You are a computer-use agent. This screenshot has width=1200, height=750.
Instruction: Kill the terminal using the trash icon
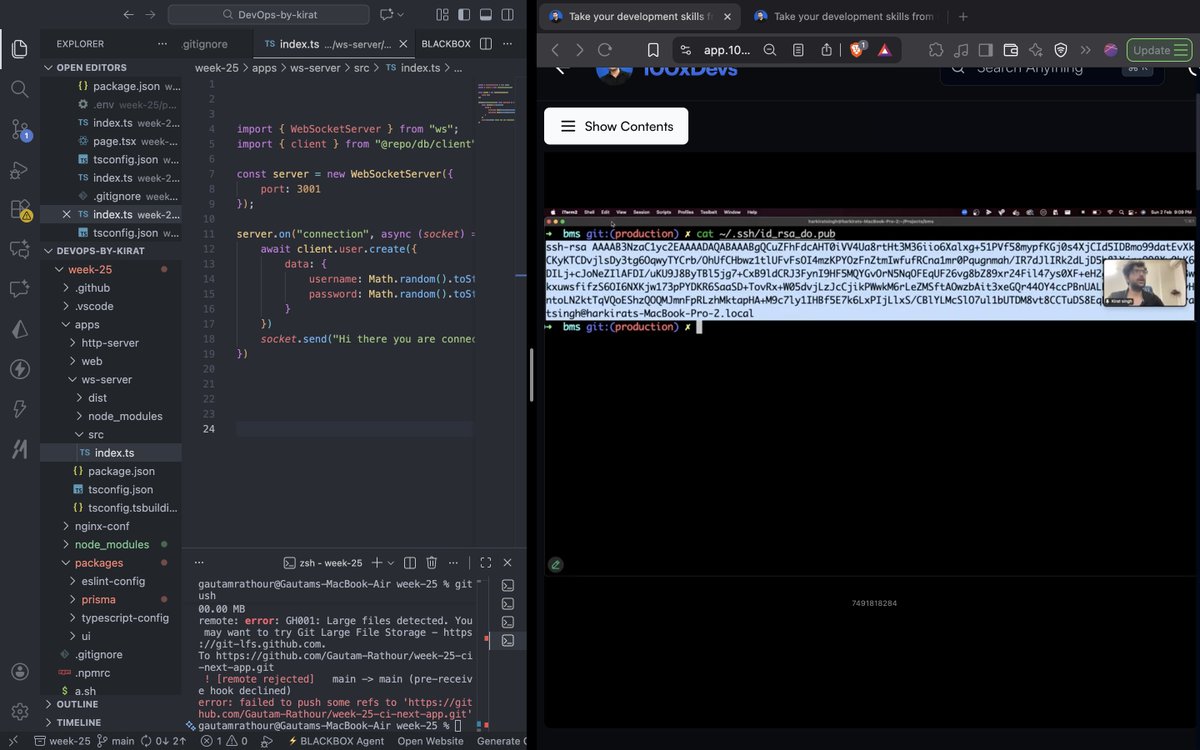click(431, 562)
